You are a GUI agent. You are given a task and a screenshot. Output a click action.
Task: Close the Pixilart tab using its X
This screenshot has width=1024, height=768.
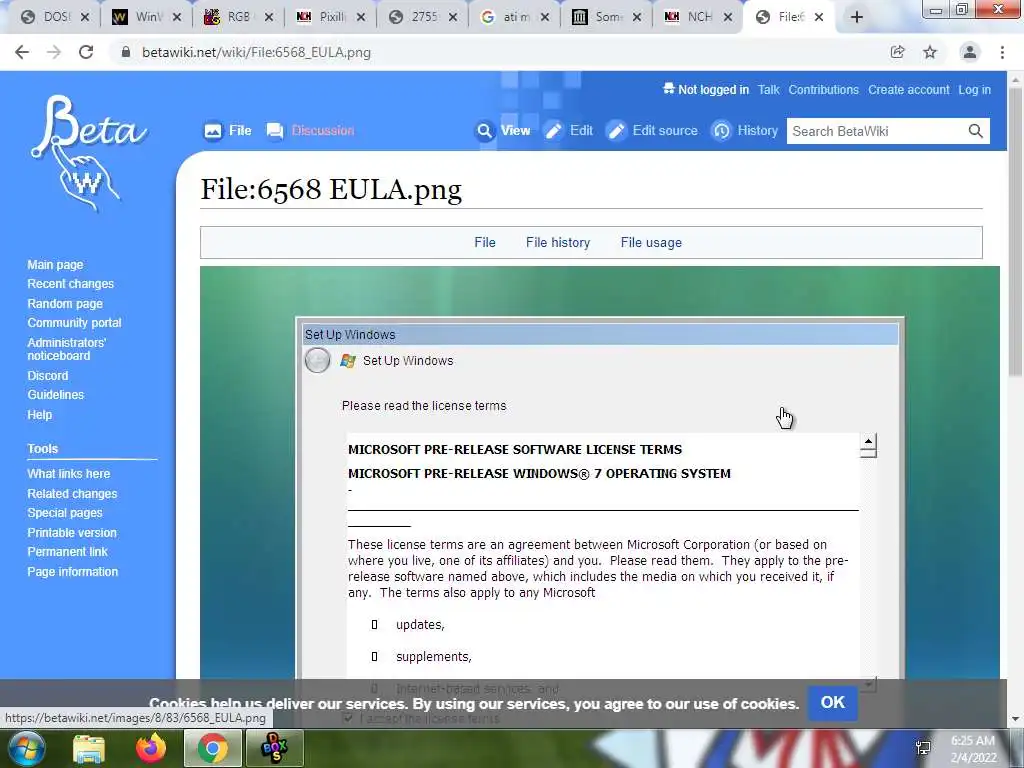[x=360, y=17]
